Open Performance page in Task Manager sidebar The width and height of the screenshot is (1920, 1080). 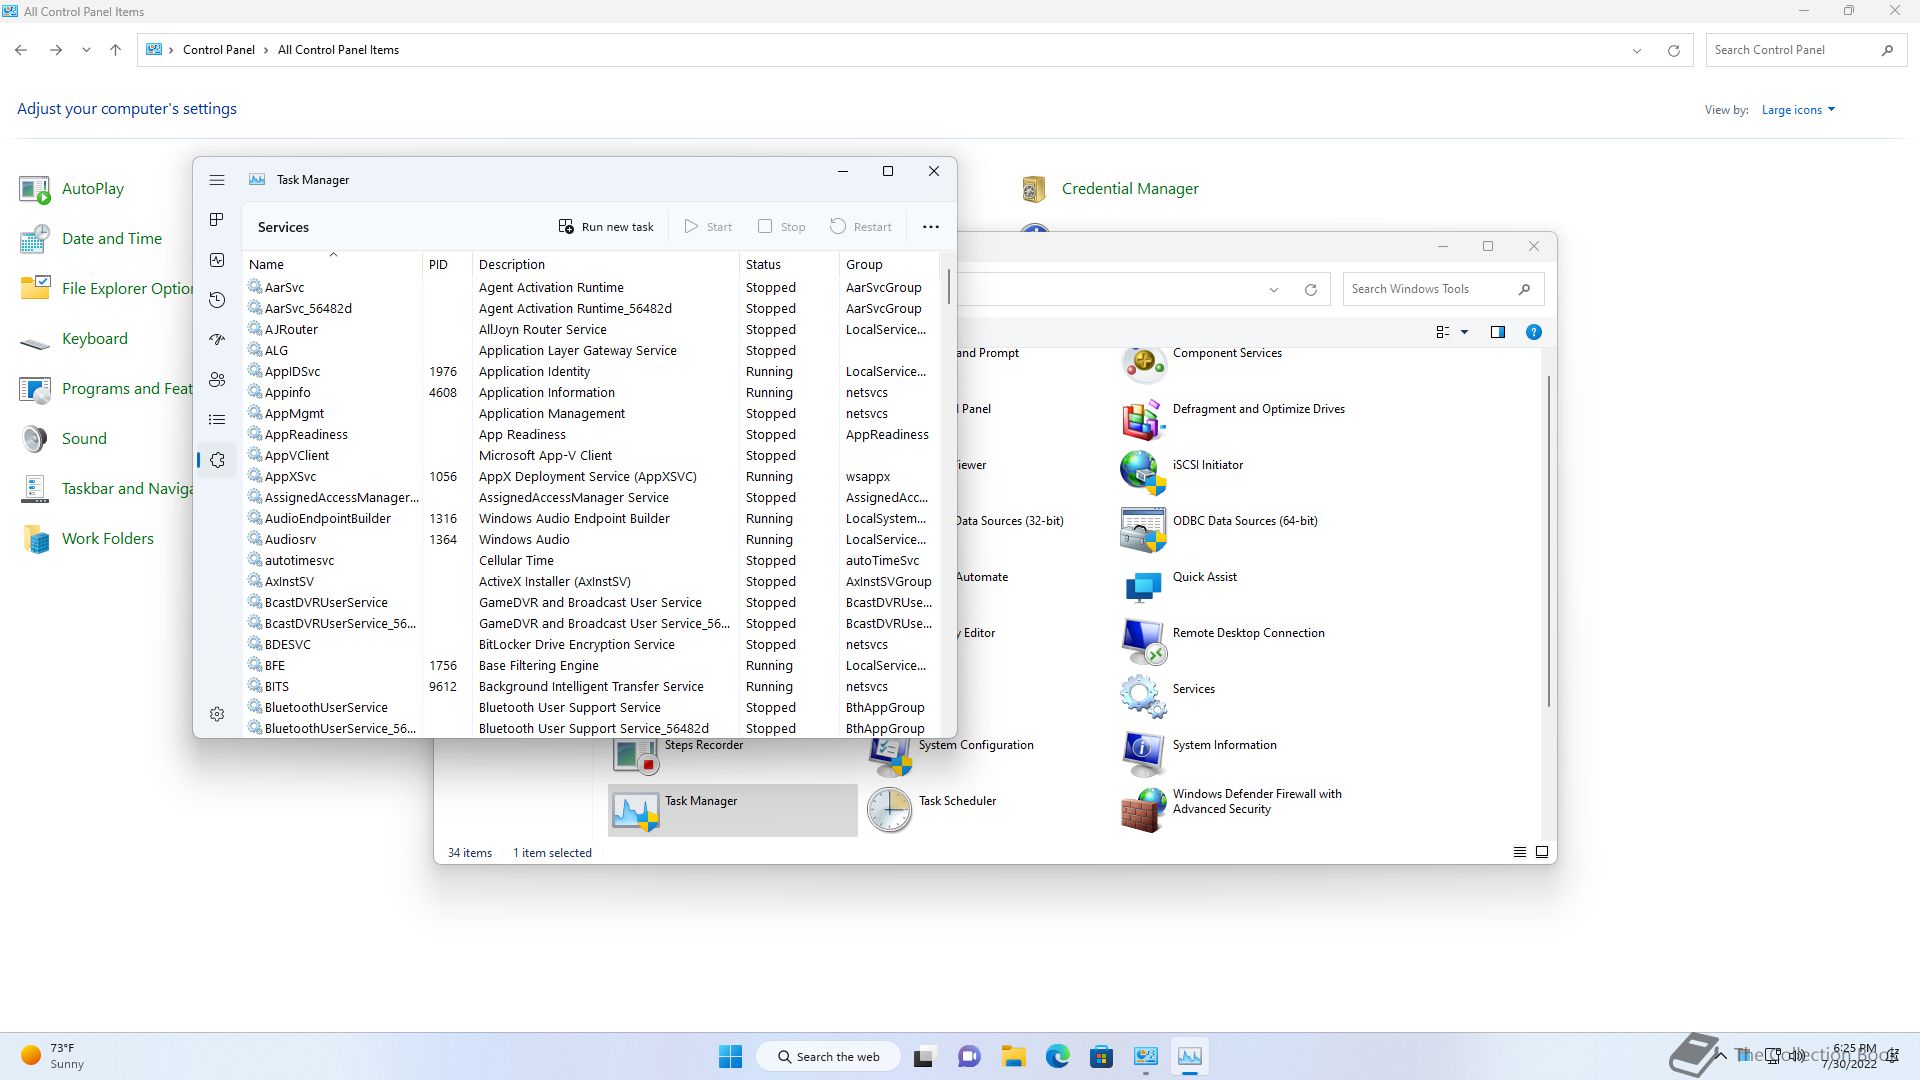[x=217, y=260]
